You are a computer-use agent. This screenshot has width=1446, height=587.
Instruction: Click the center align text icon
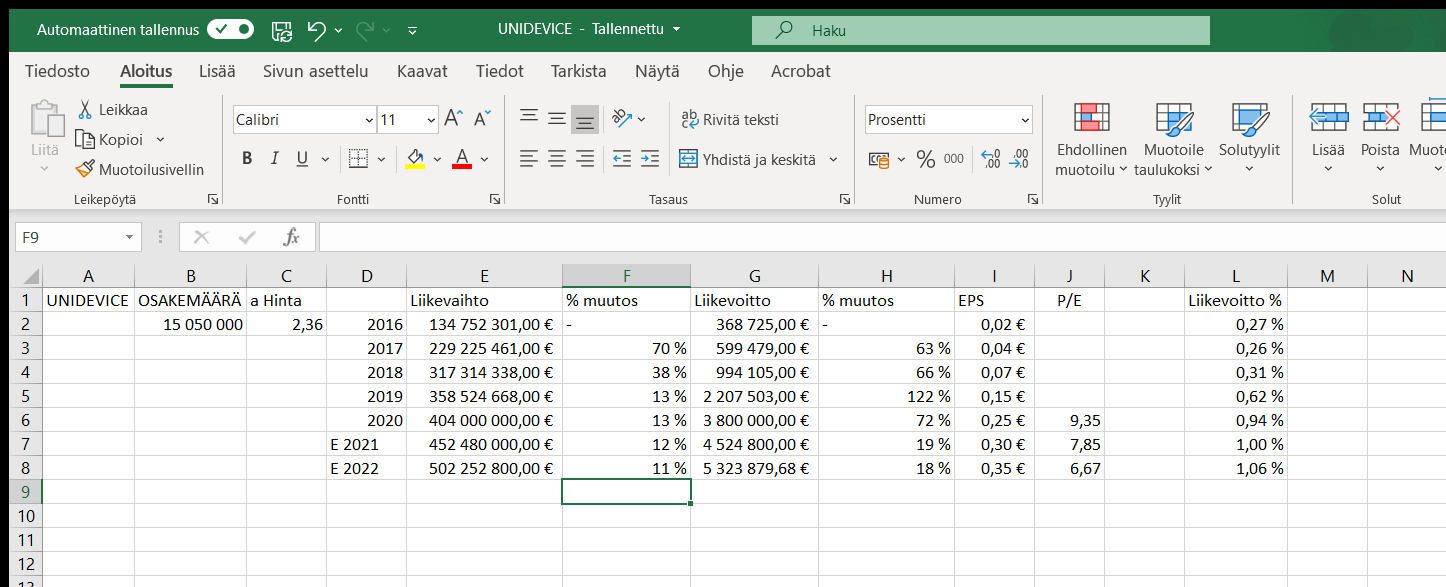point(557,159)
